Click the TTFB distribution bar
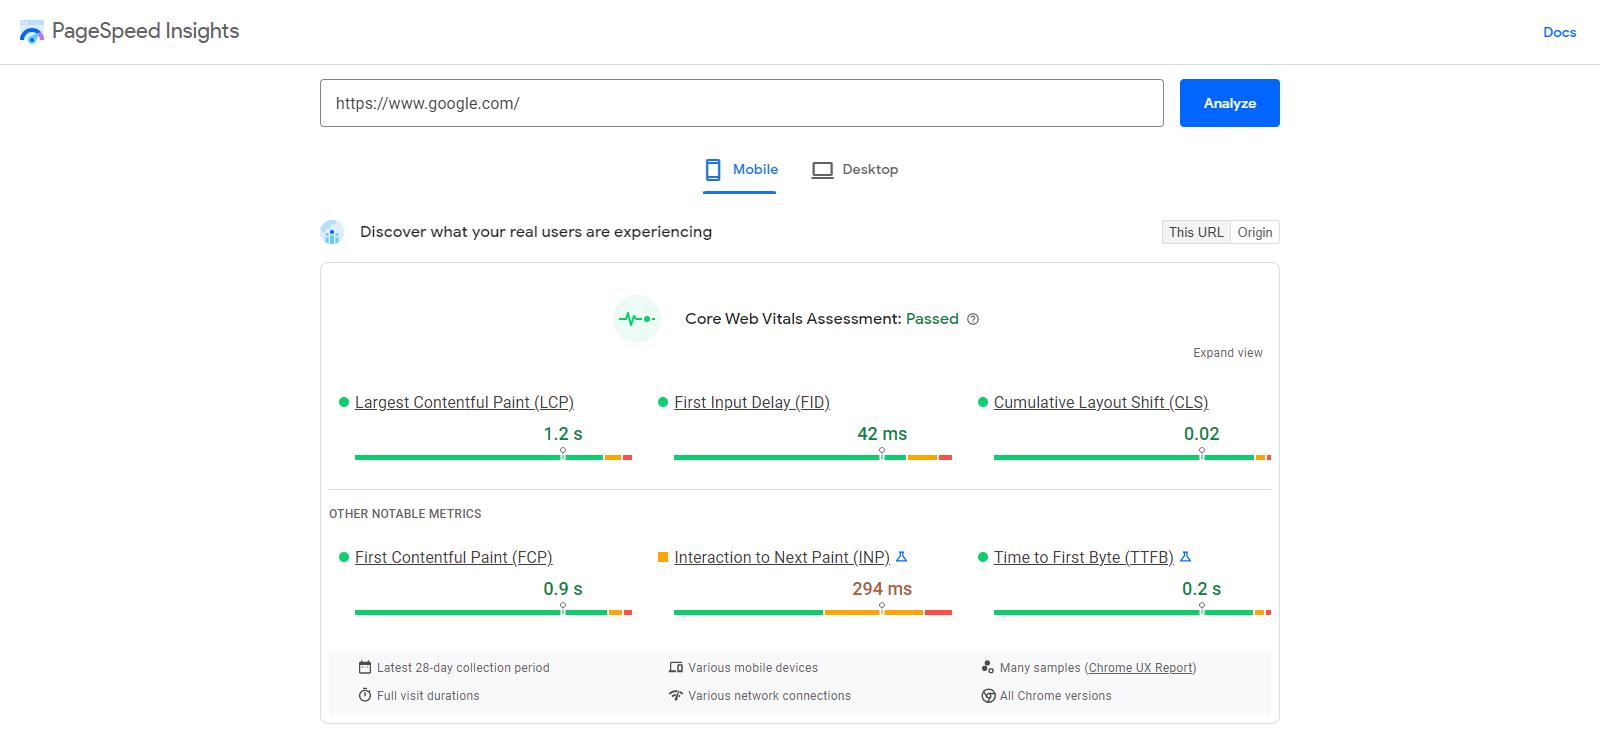The image size is (1600, 749). (1132, 612)
